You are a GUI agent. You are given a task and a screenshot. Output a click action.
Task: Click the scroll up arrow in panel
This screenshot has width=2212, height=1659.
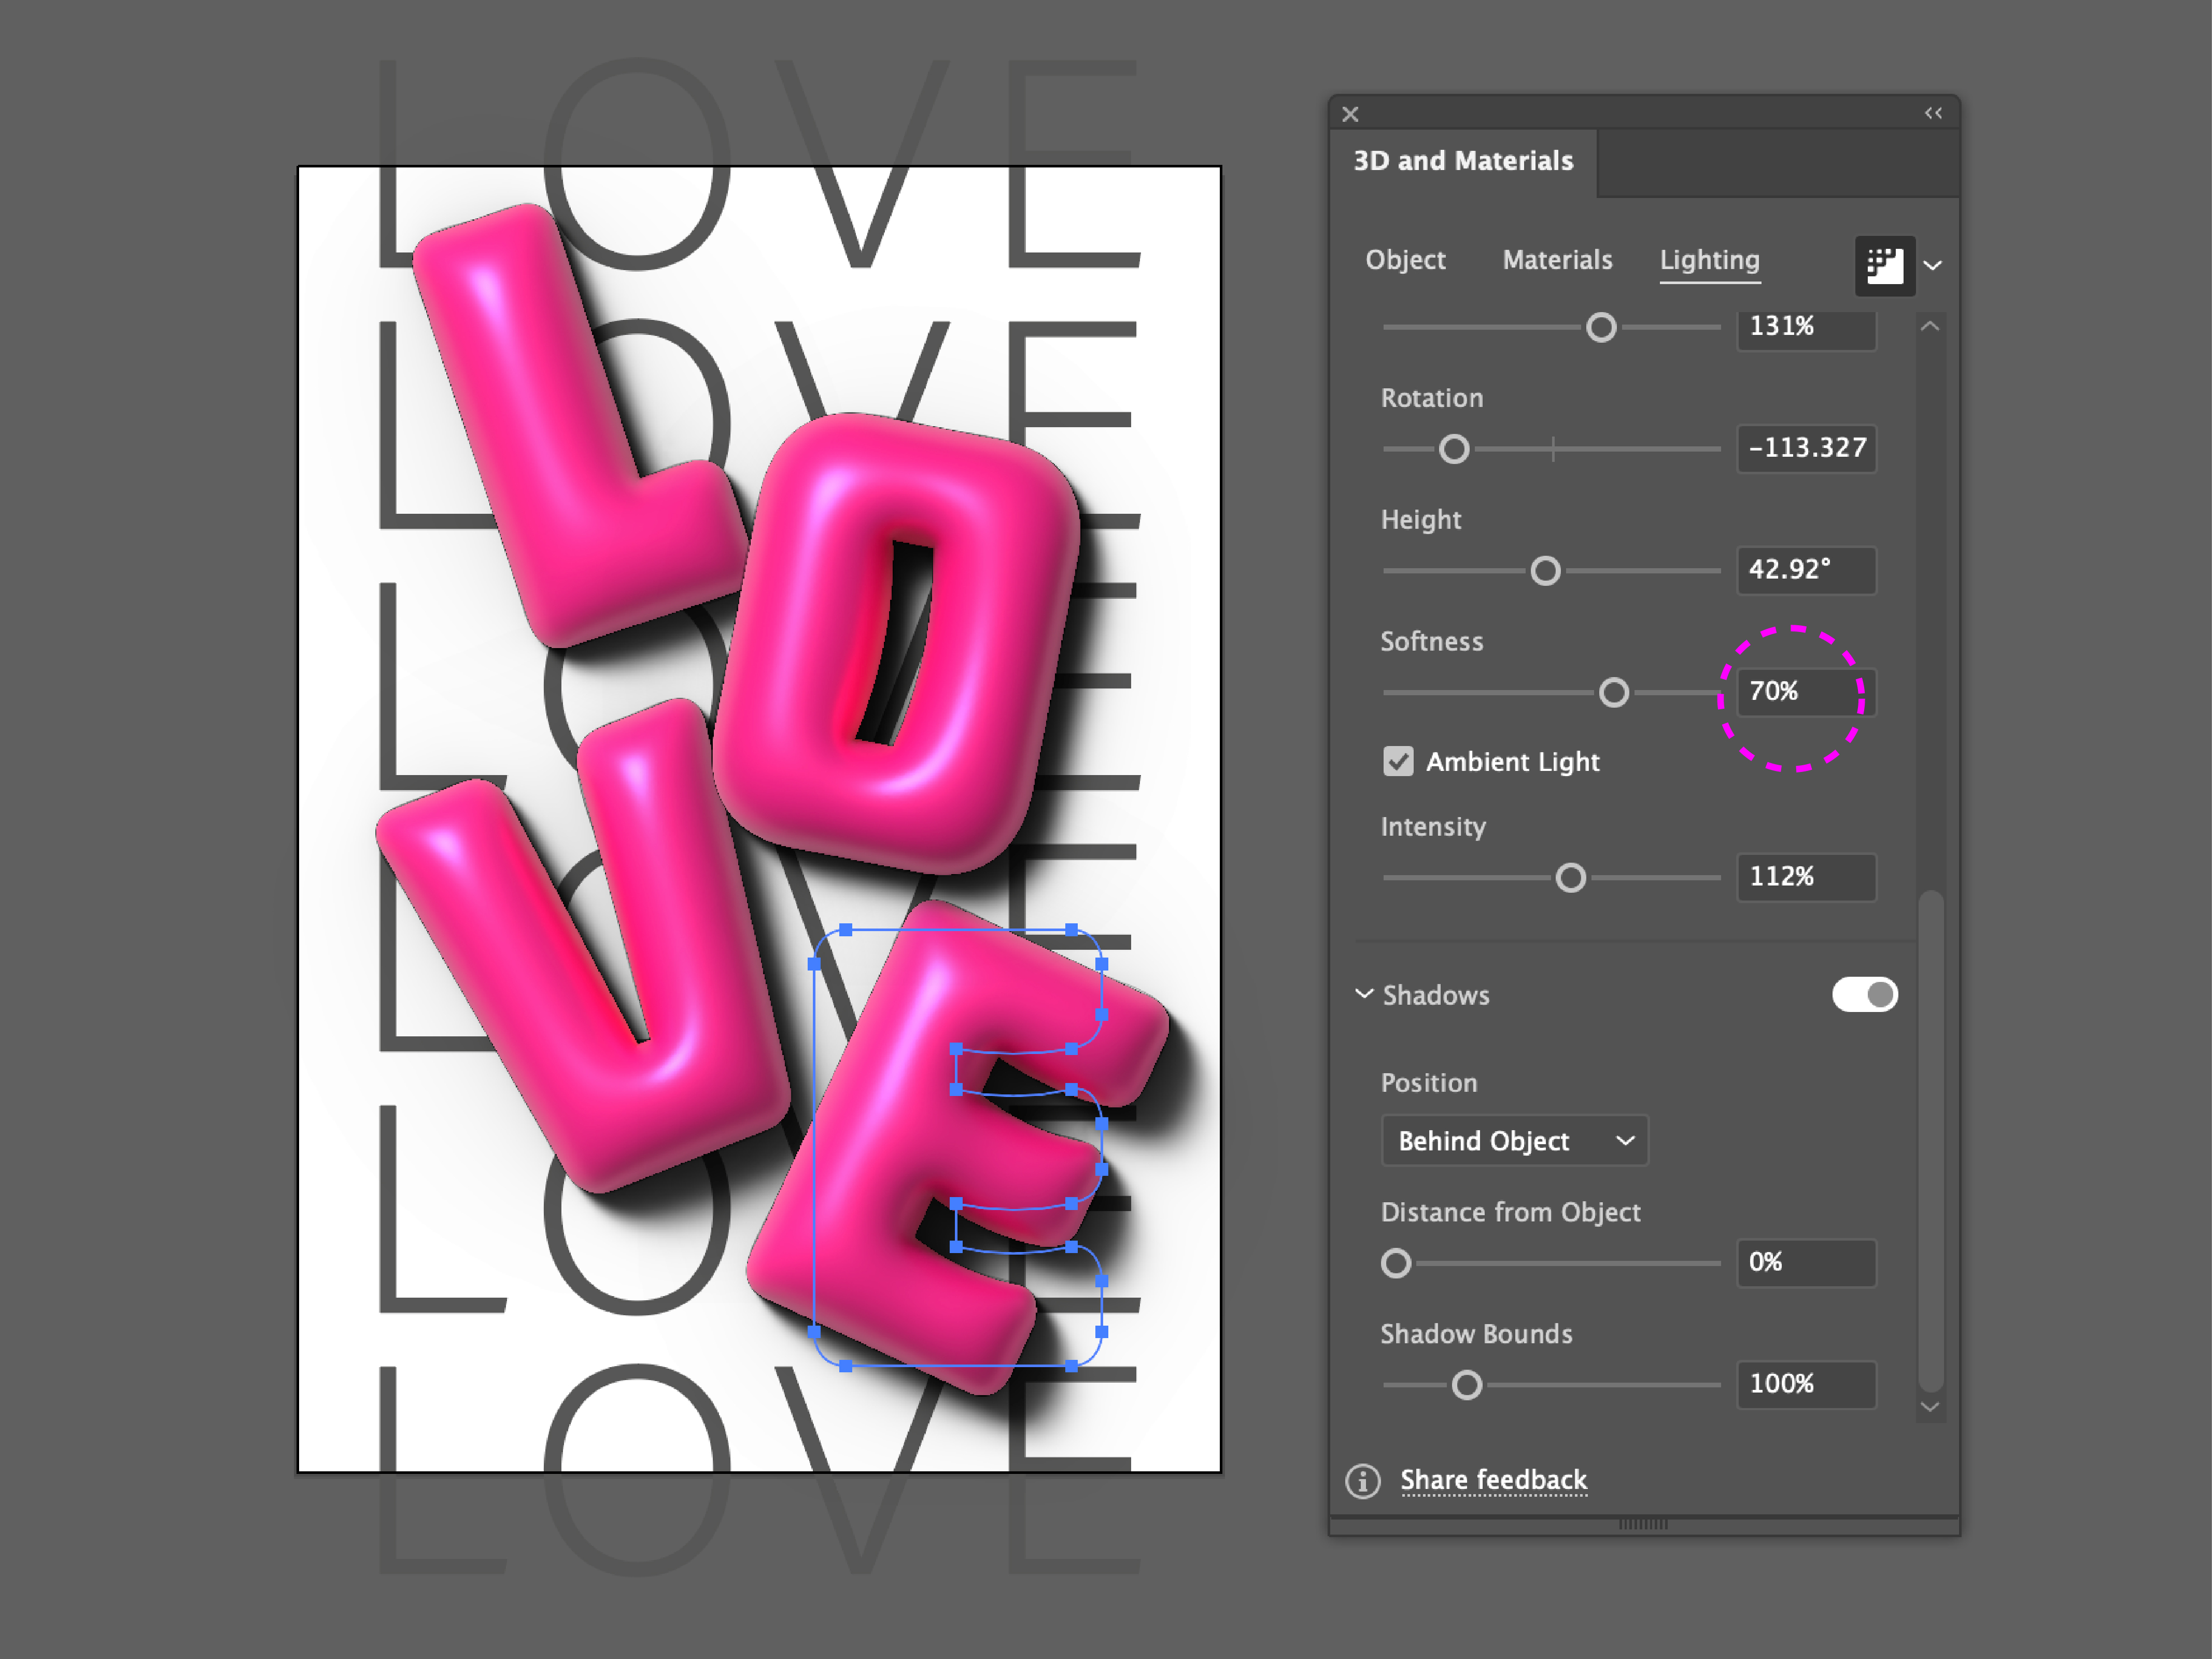(1930, 326)
